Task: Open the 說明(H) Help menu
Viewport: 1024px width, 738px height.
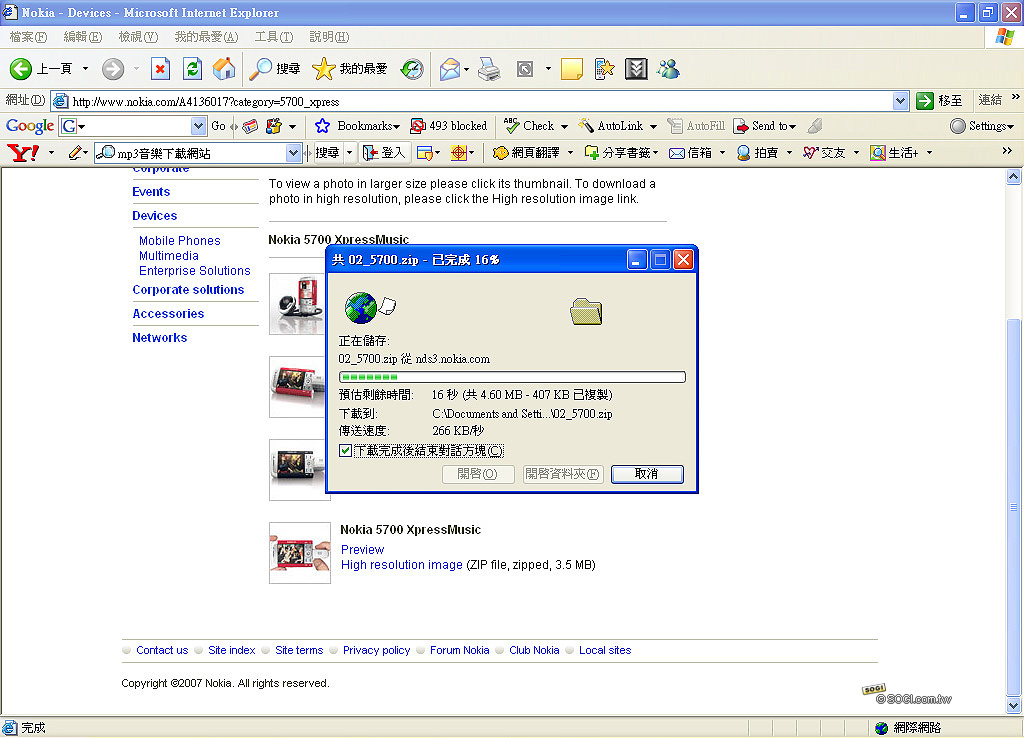Action: 329,37
